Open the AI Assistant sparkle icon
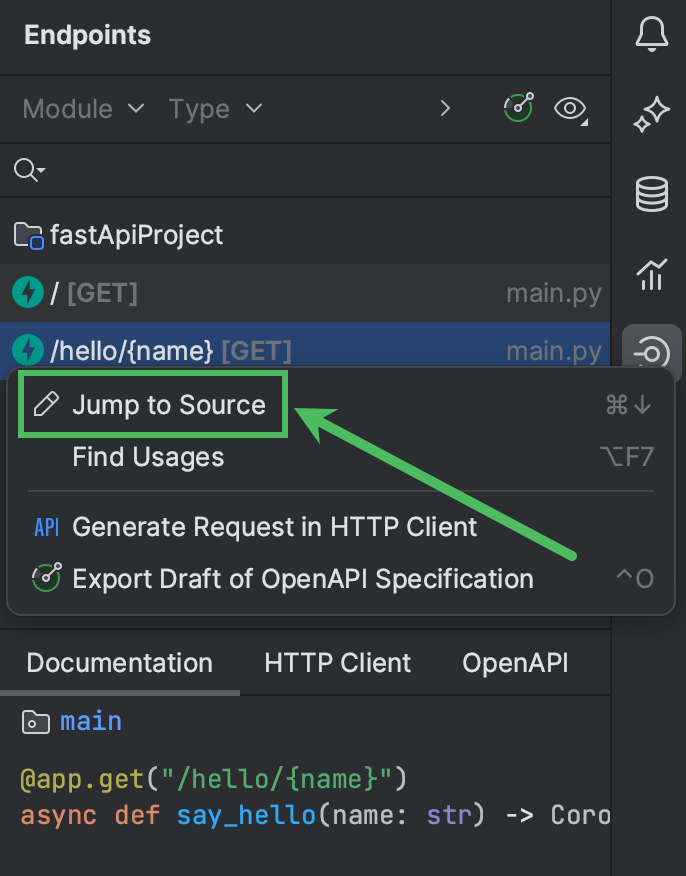Image resolution: width=686 pixels, height=876 pixels. click(651, 113)
